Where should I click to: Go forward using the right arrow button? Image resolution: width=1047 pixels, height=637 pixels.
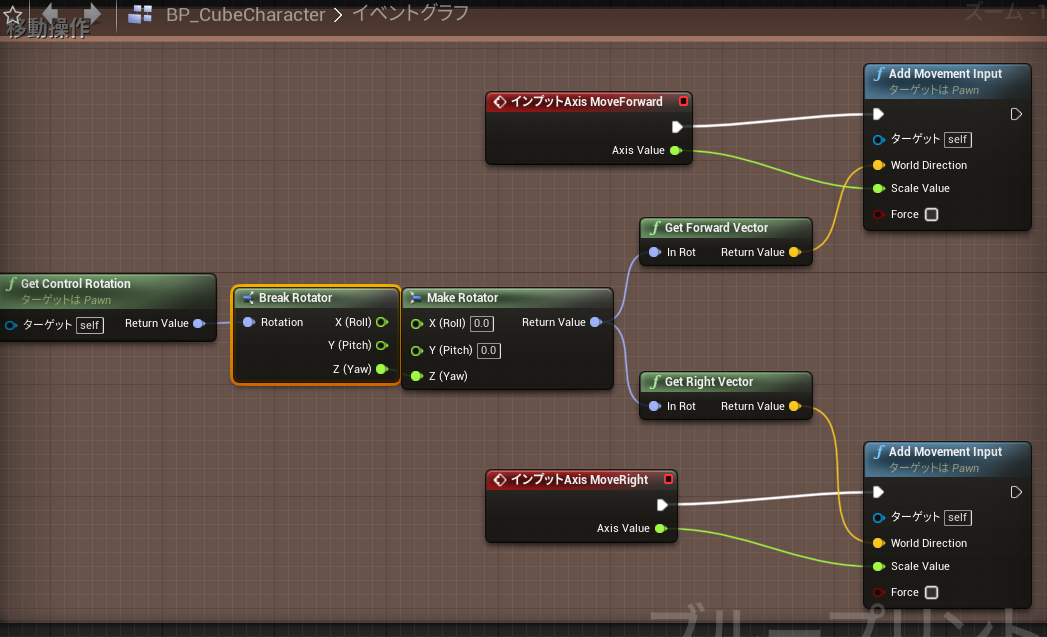coord(91,13)
